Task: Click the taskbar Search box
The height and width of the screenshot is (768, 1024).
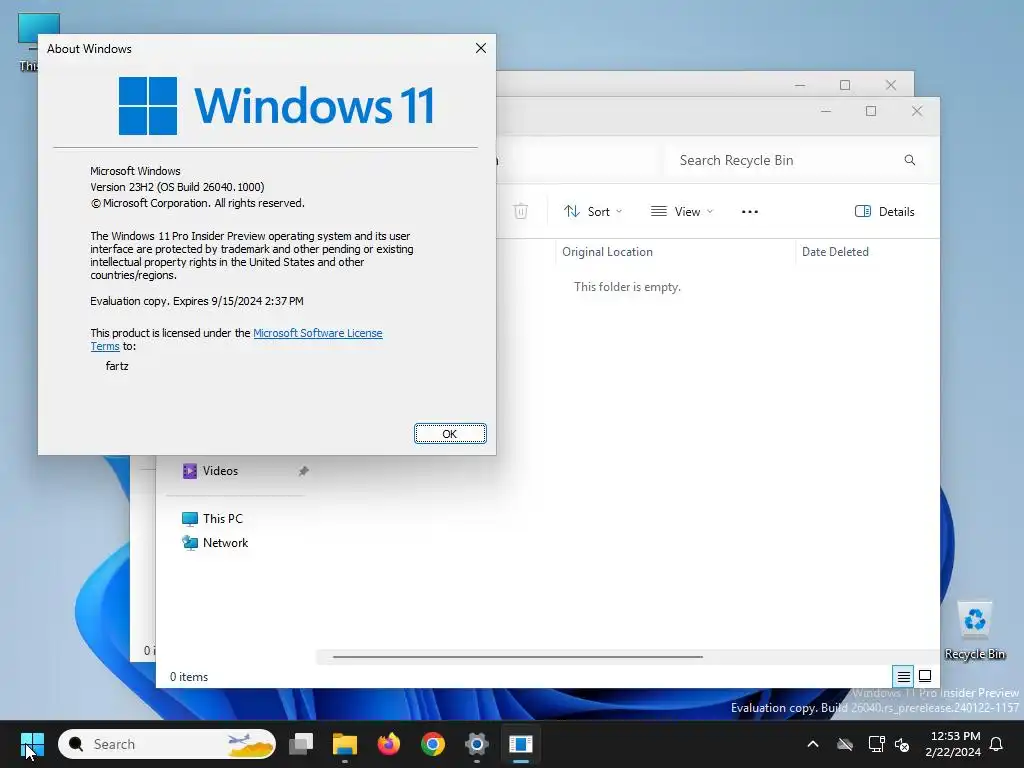Action: pos(167,744)
